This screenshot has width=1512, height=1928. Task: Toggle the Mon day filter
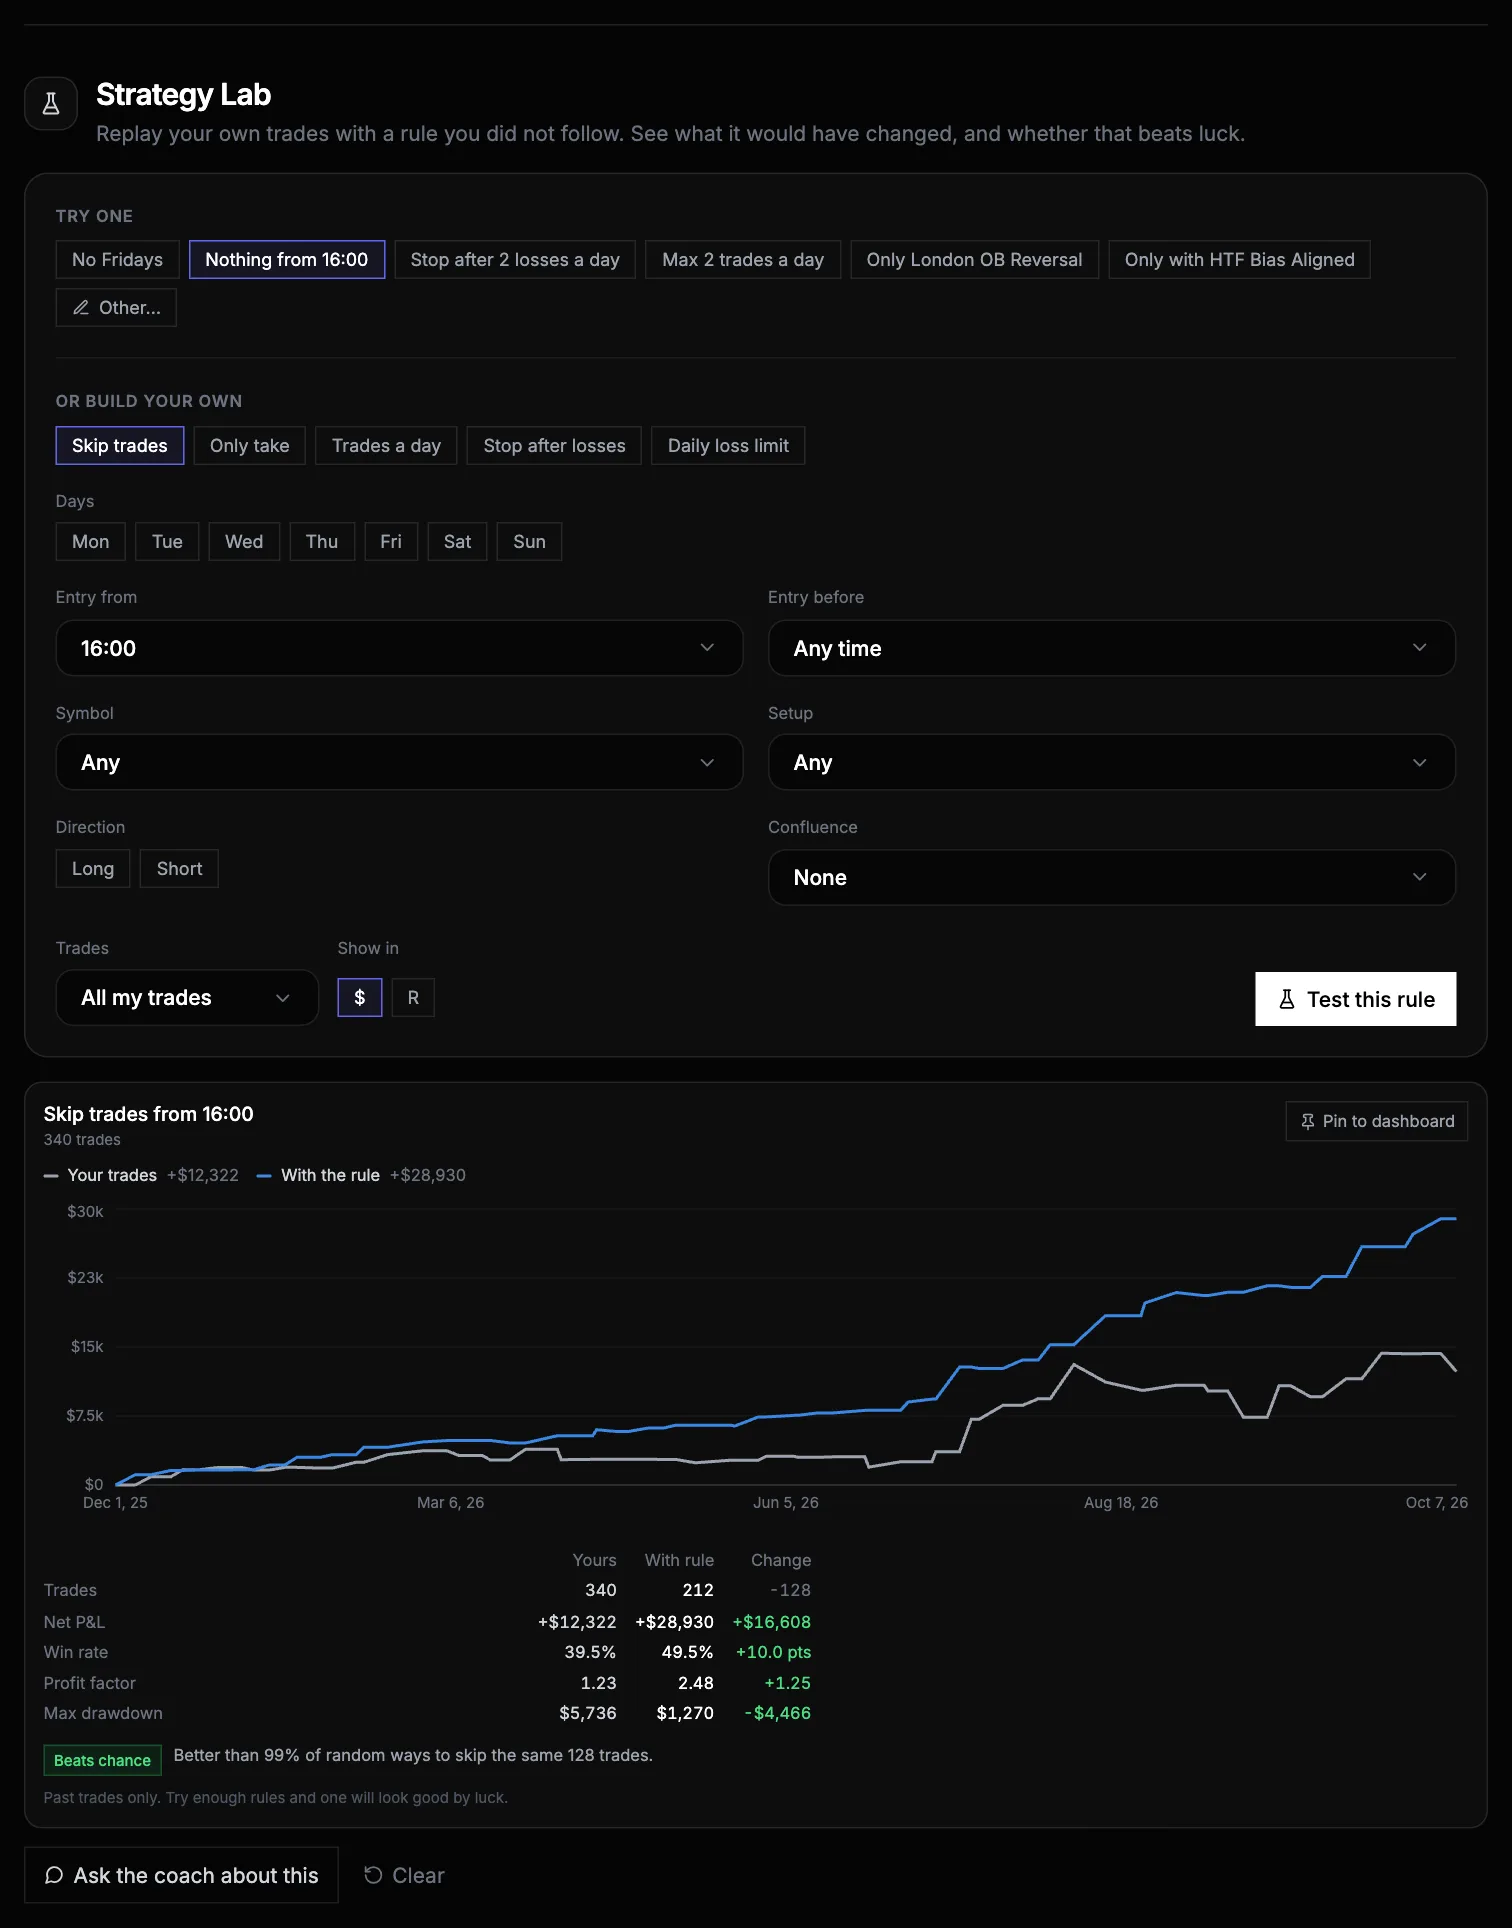(x=91, y=542)
